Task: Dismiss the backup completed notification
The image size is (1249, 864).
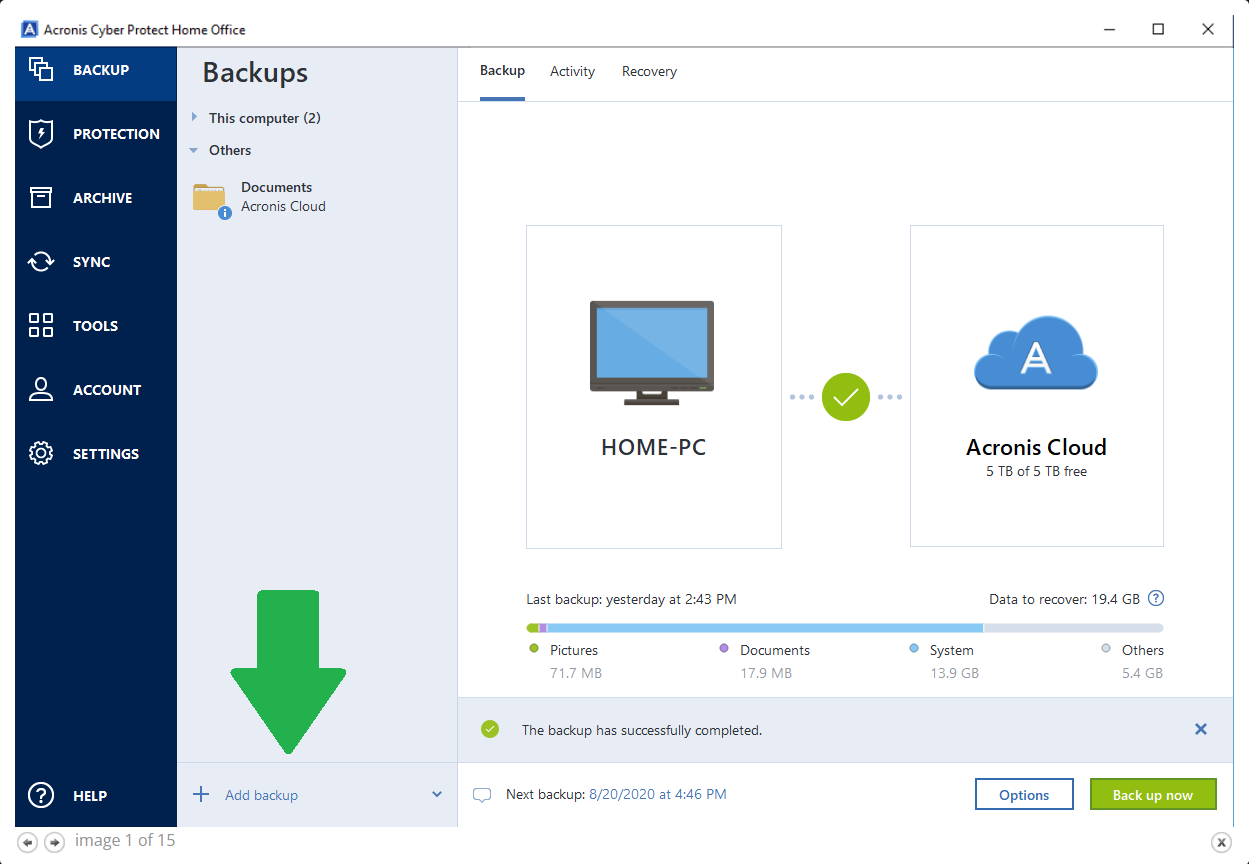Action: point(1201,729)
